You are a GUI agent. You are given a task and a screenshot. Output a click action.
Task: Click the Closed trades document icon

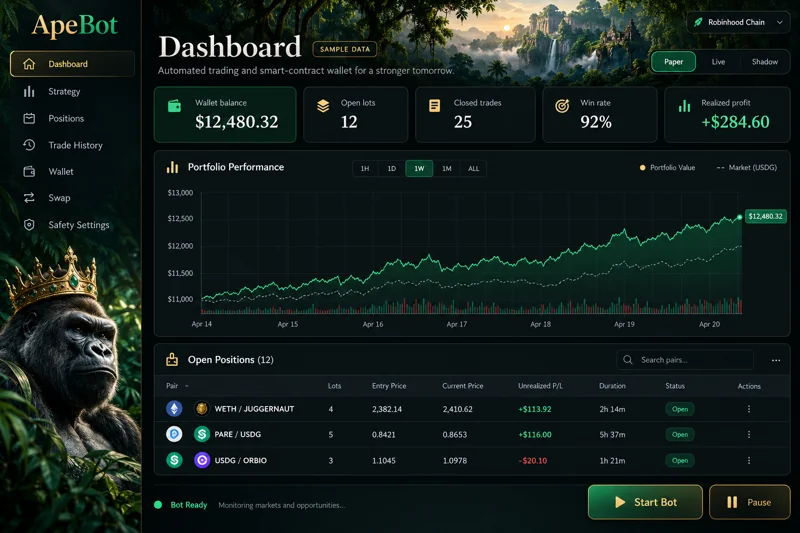point(434,106)
